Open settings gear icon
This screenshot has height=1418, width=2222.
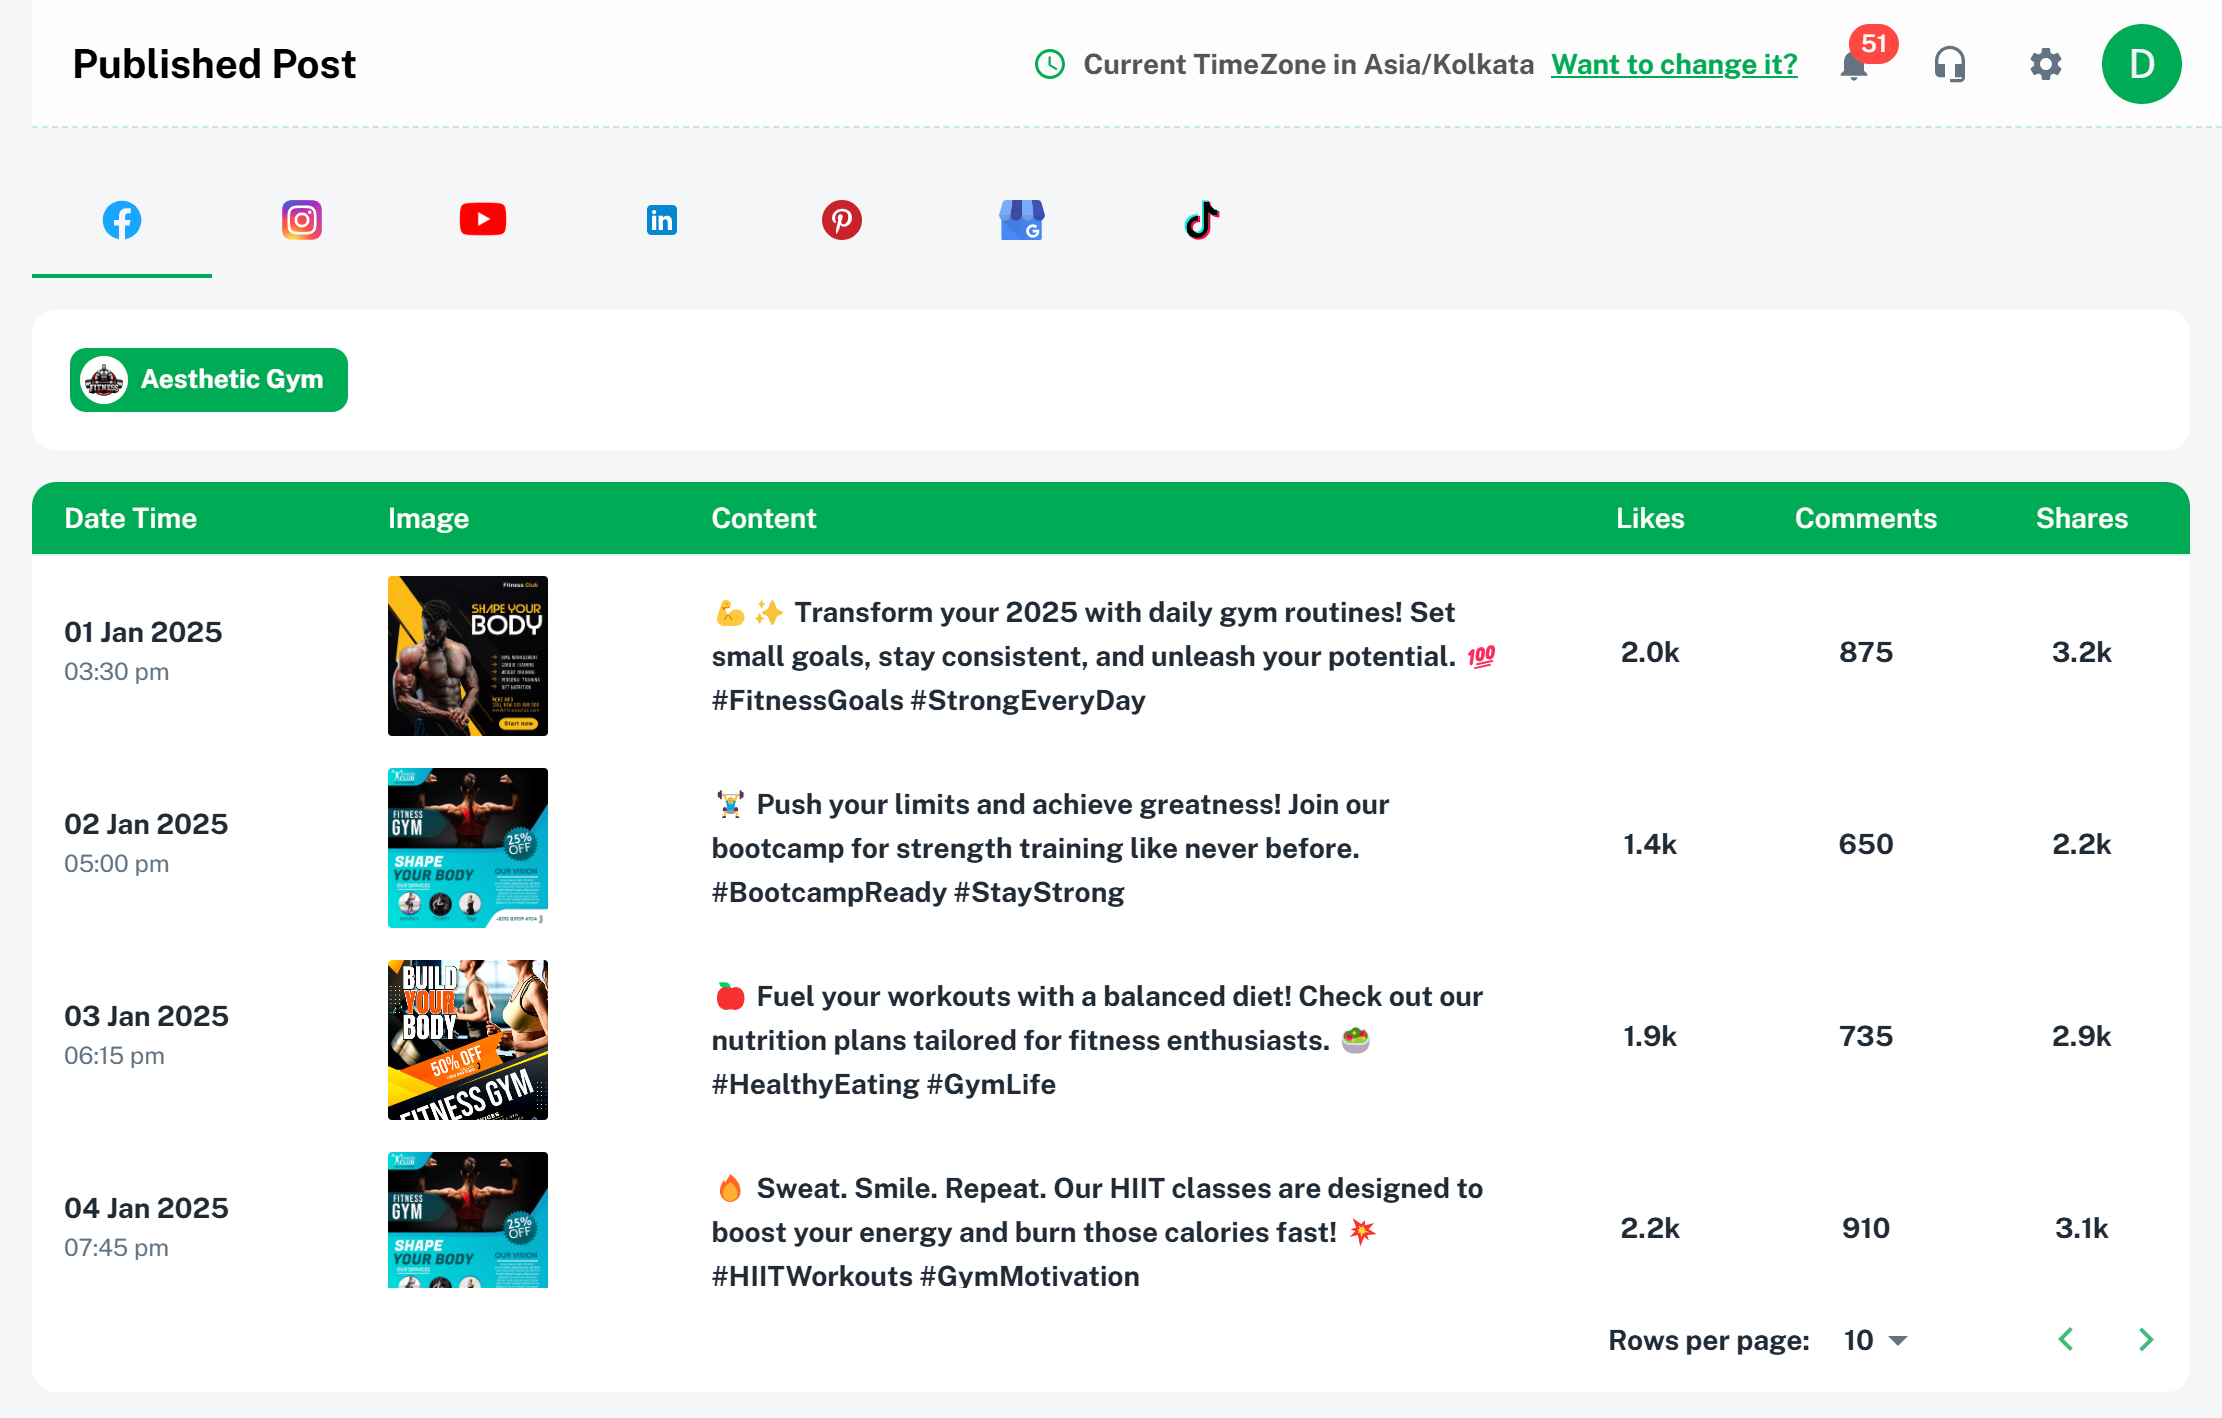2046,65
